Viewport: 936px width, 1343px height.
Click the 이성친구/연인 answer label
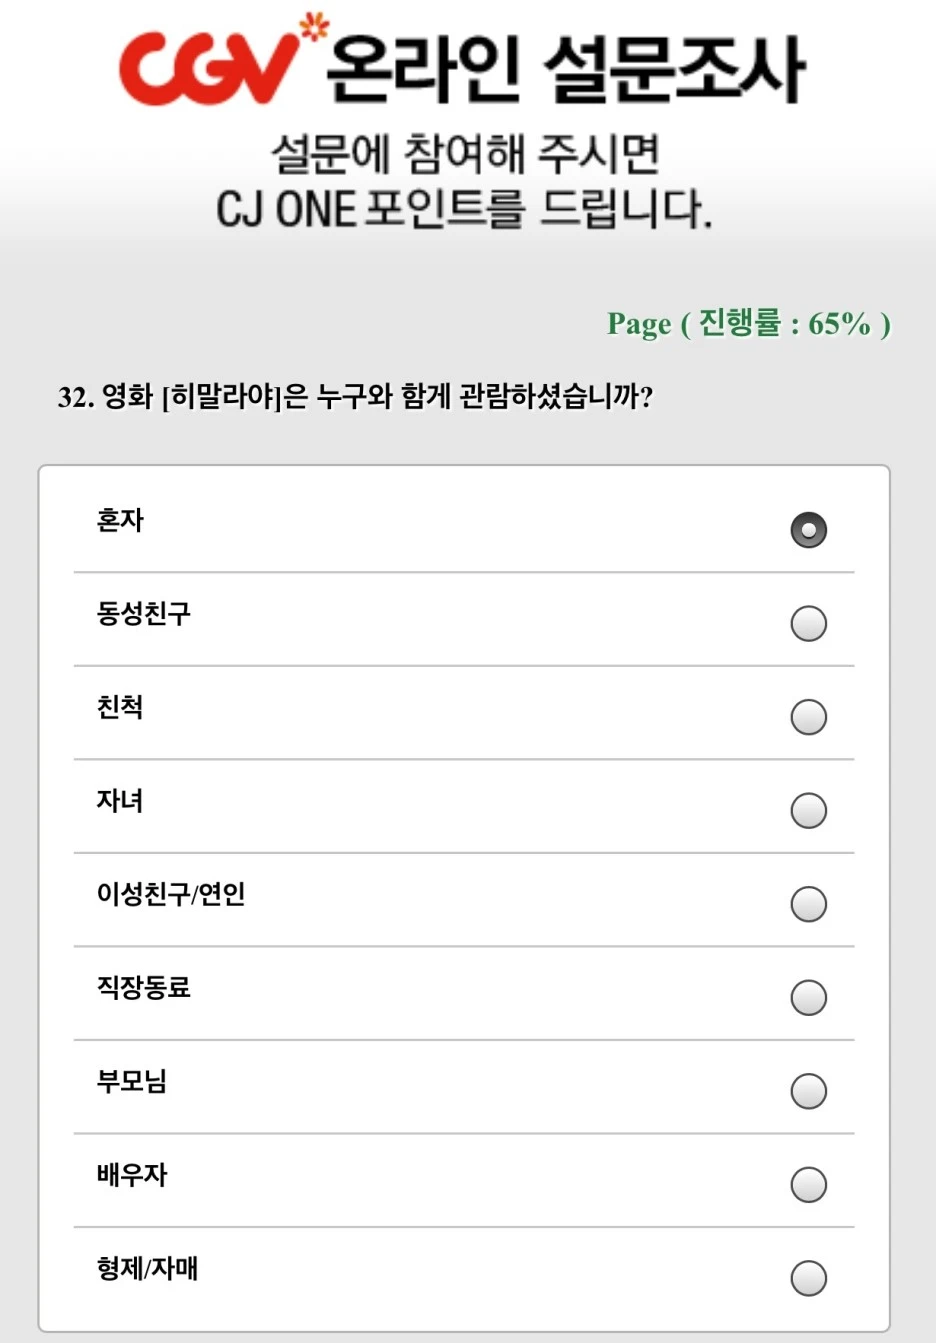point(171,894)
